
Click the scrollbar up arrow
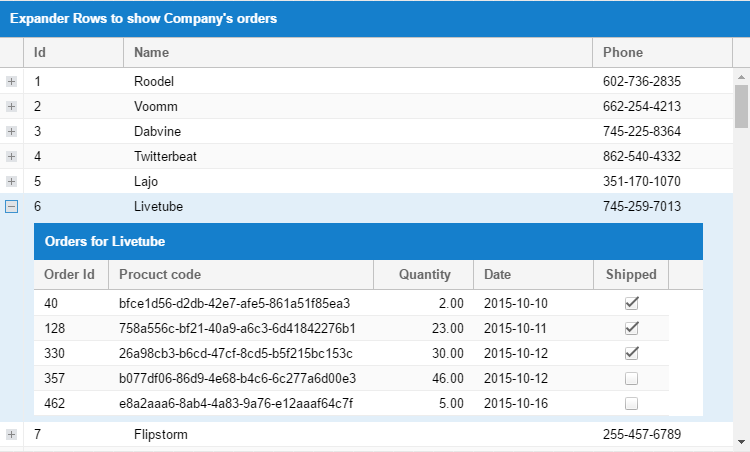tap(741, 77)
